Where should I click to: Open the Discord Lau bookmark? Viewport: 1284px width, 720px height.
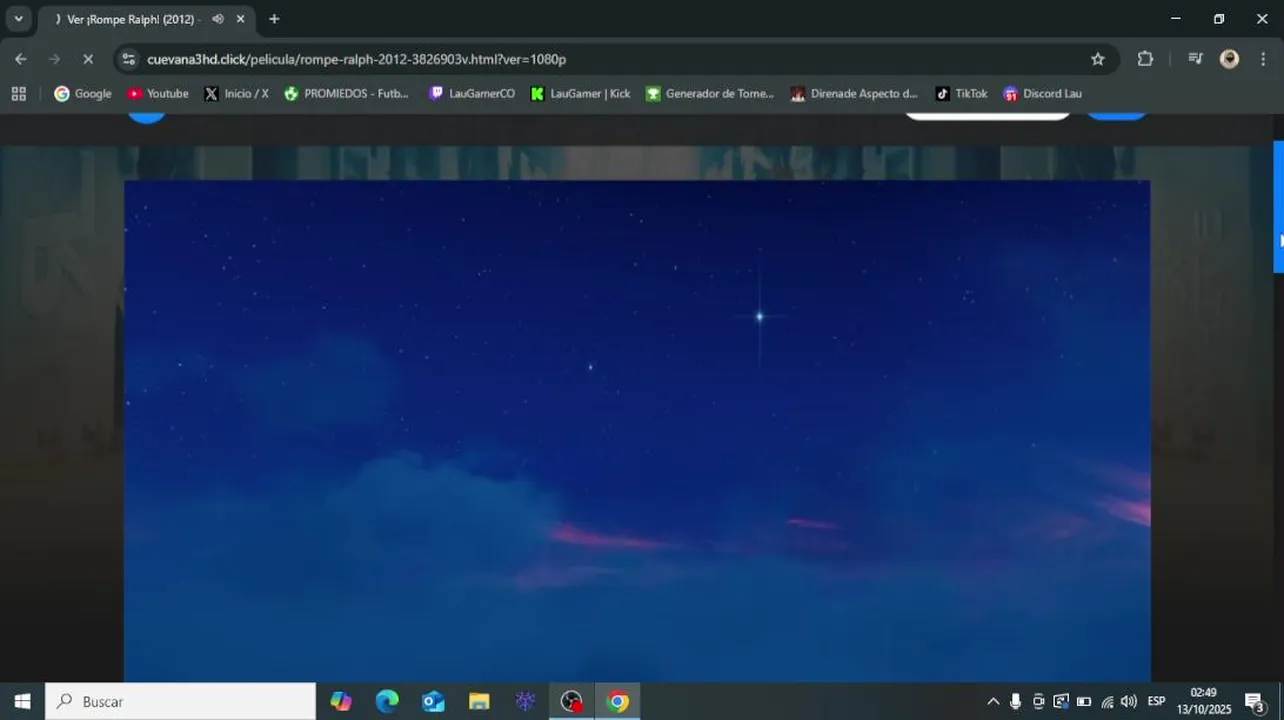(x=1043, y=94)
